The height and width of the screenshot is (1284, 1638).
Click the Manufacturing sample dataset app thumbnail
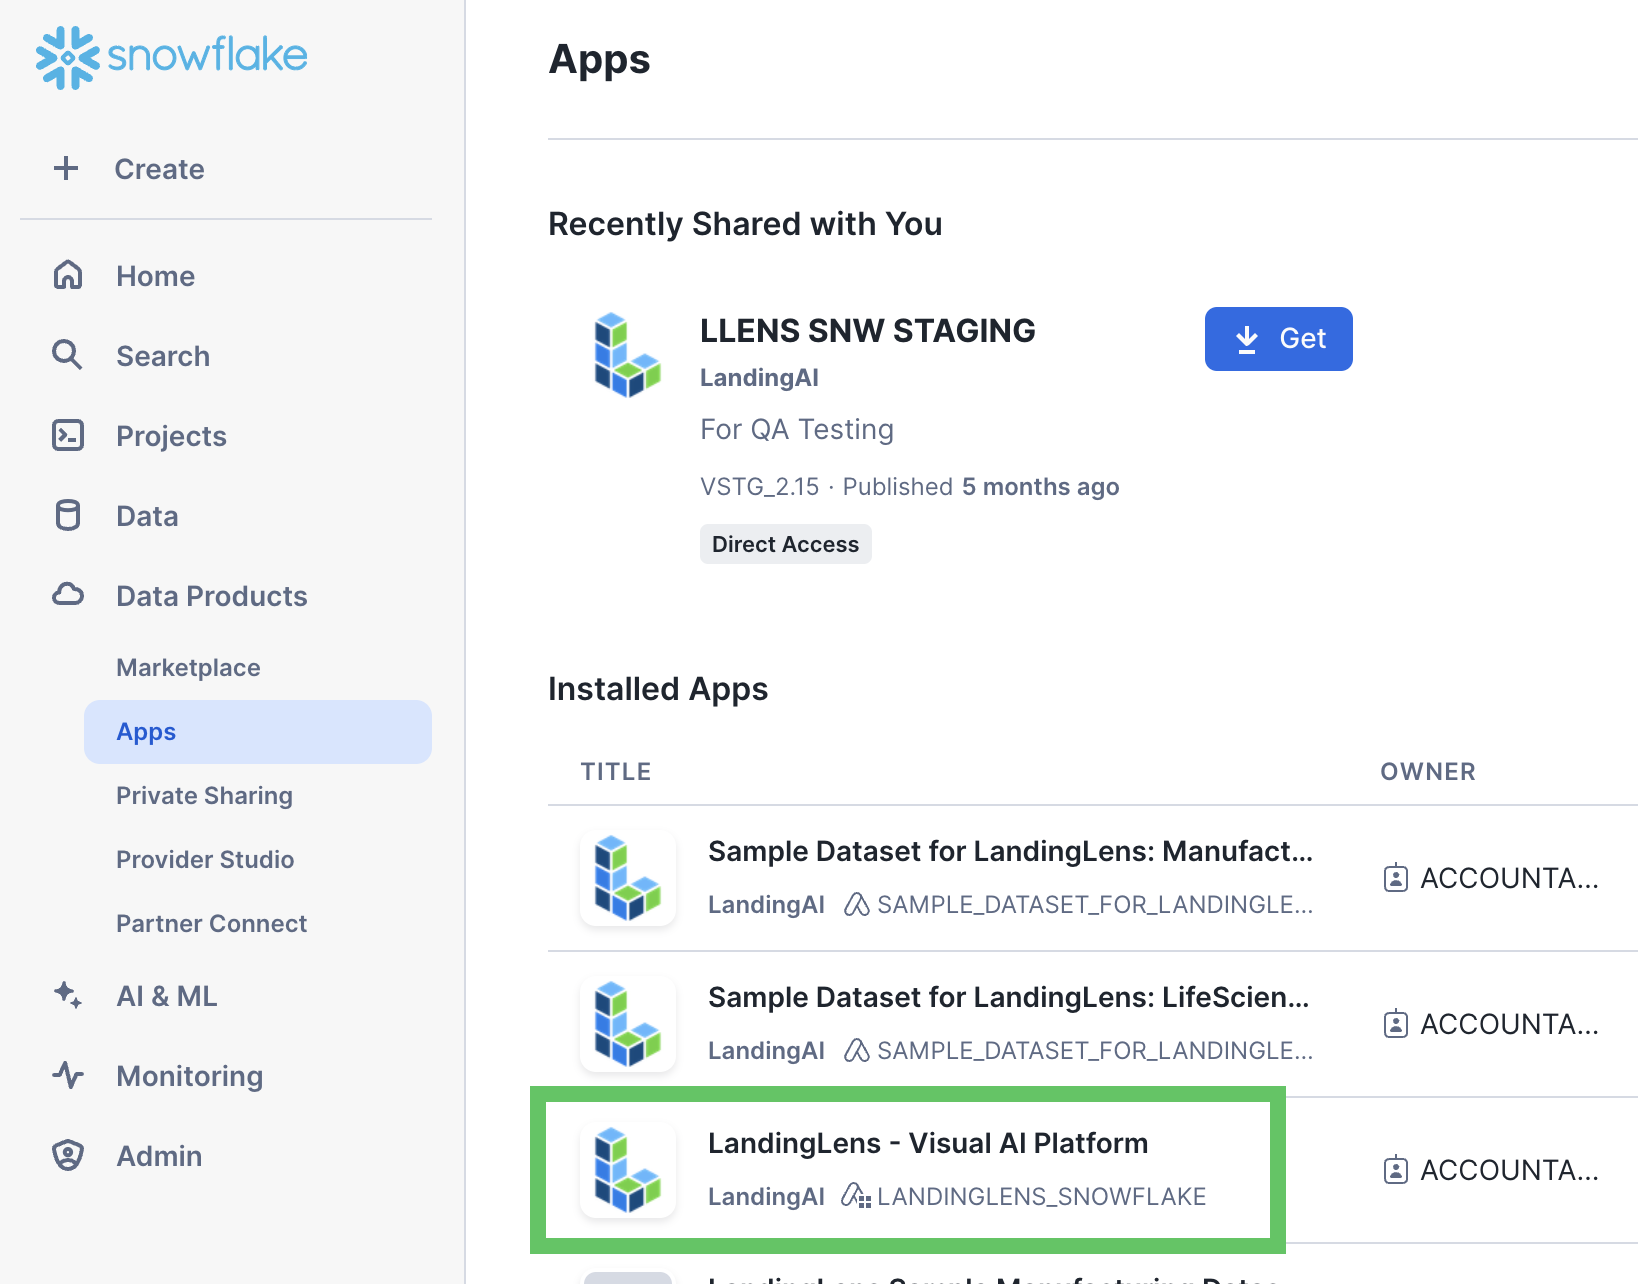pyautogui.click(x=628, y=878)
